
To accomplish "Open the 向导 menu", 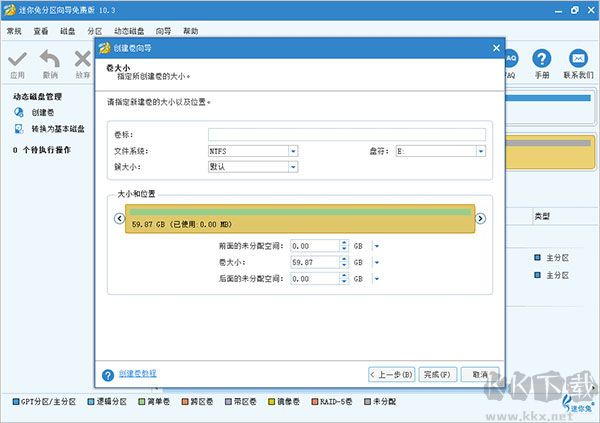I will (163, 31).
